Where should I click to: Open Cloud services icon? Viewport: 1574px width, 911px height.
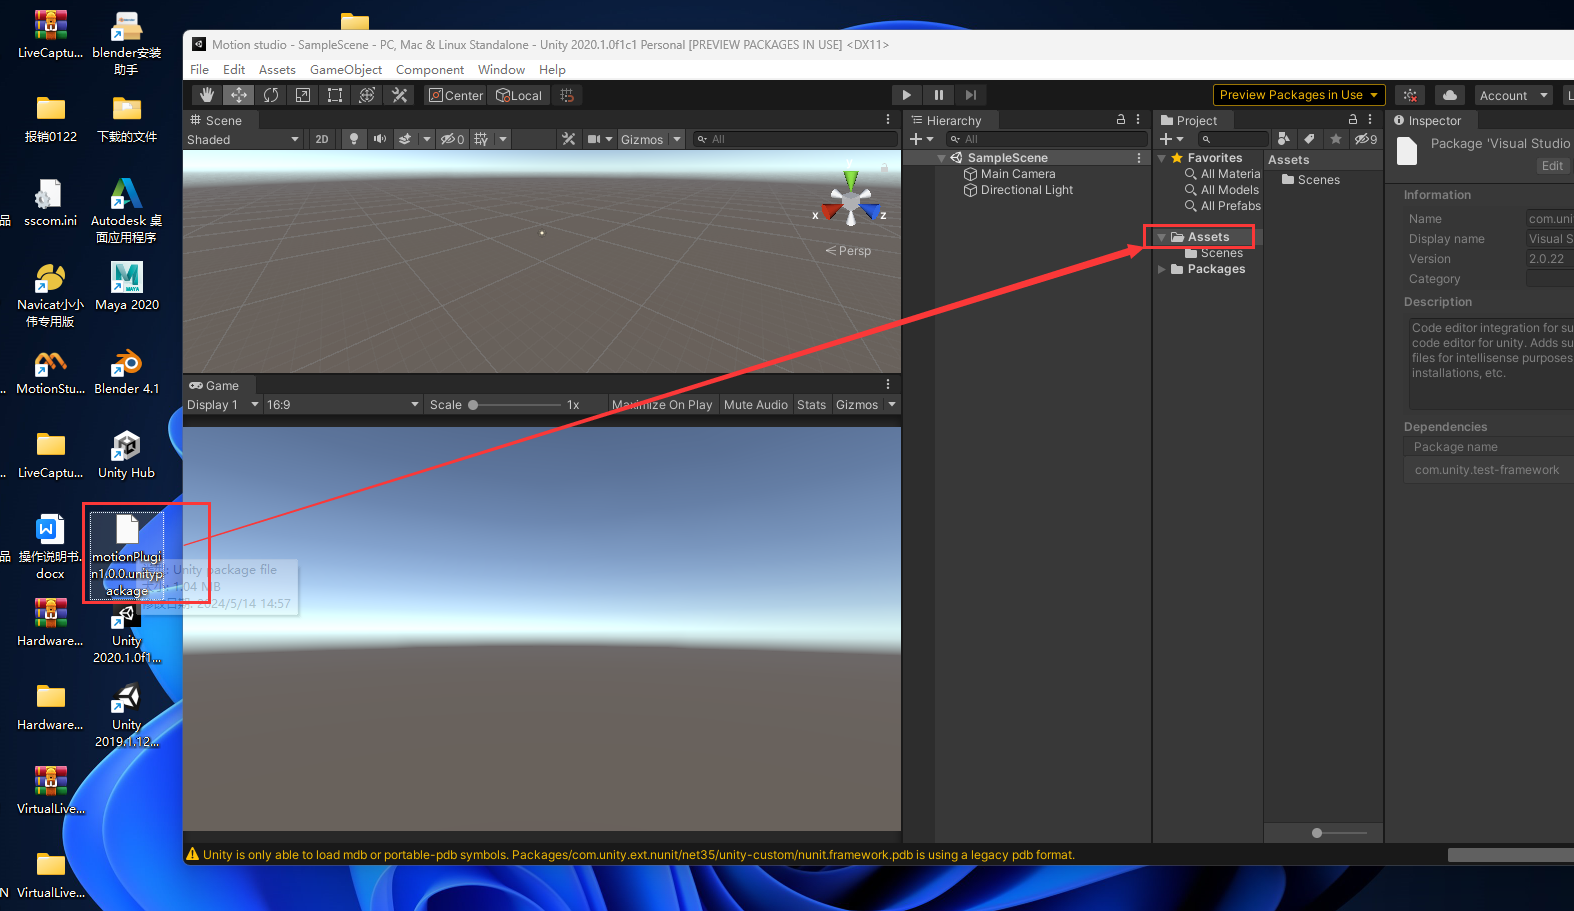pos(1449,95)
